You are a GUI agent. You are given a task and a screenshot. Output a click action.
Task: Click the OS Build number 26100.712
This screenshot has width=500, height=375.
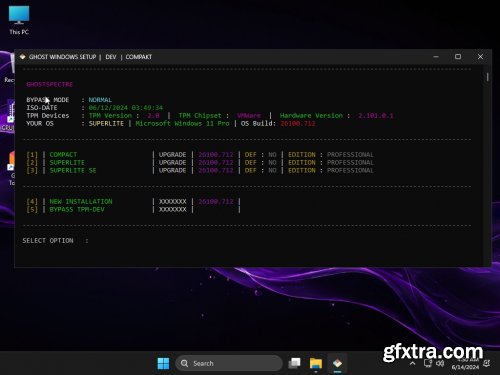click(298, 124)
